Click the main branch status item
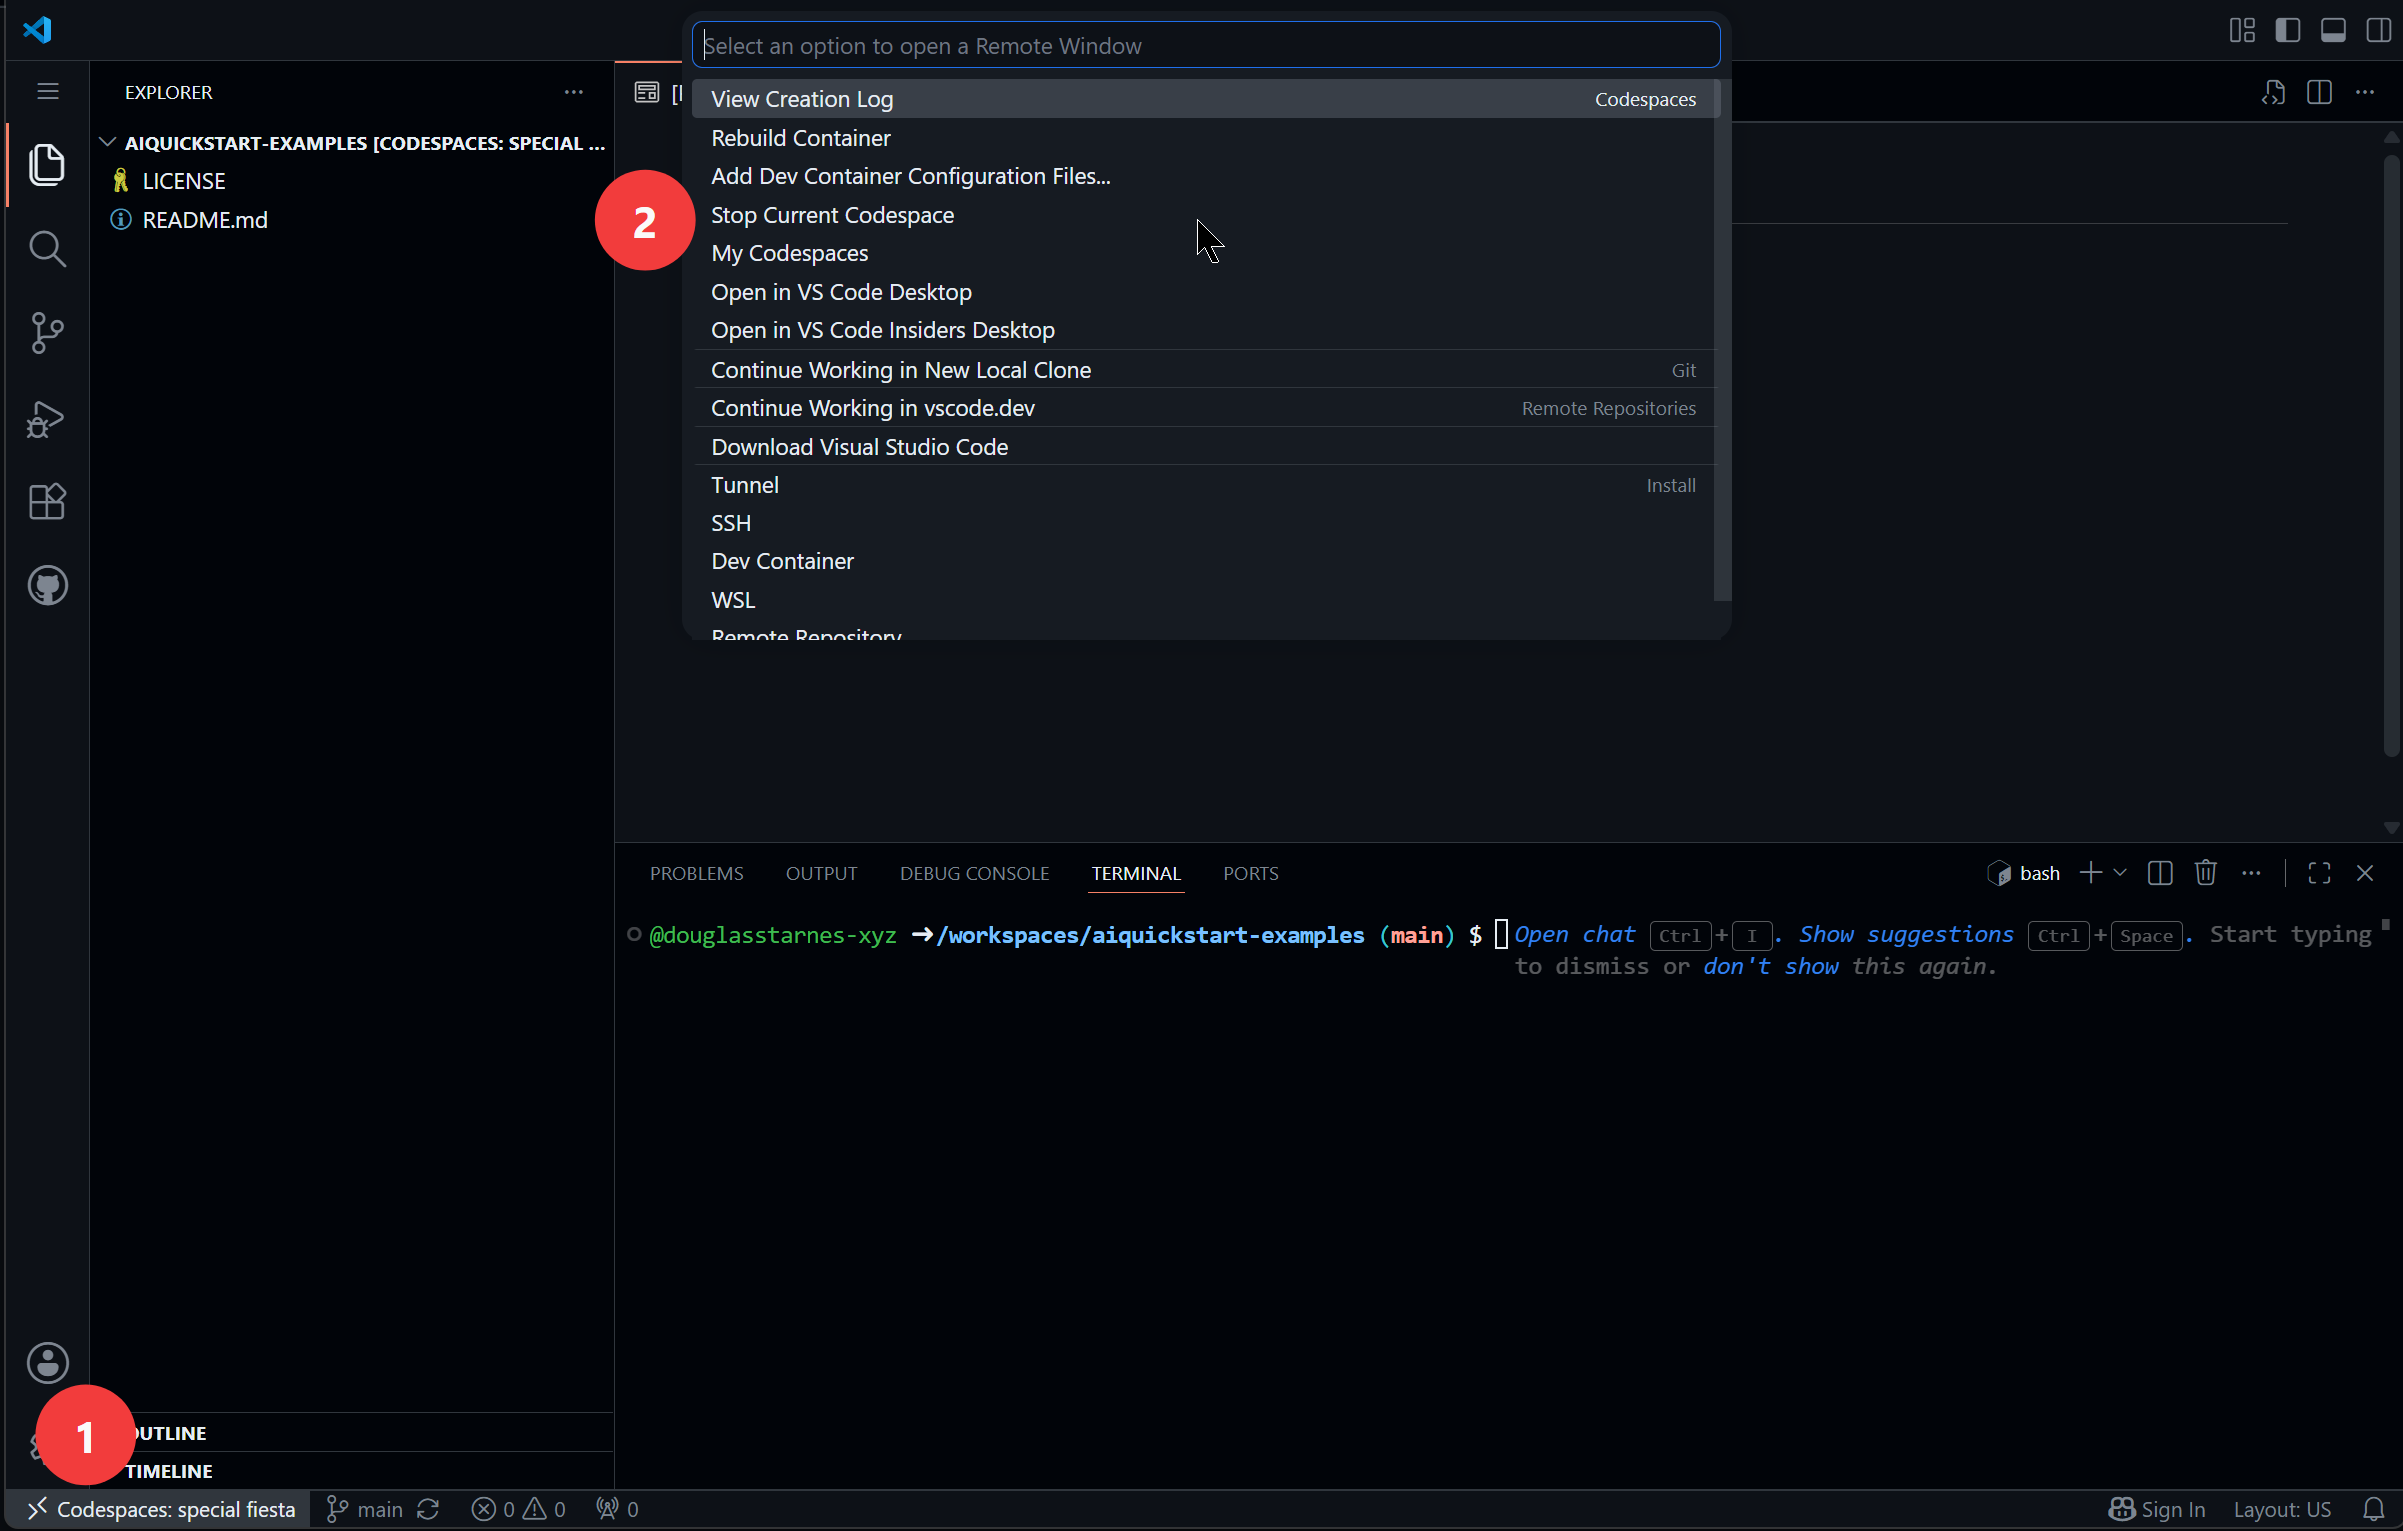2403x1531 pixels. [x=365, y=1509]
